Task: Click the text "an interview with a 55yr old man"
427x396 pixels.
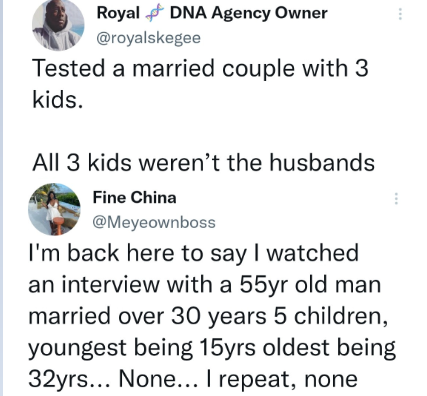Action: (x=204, y=285)
